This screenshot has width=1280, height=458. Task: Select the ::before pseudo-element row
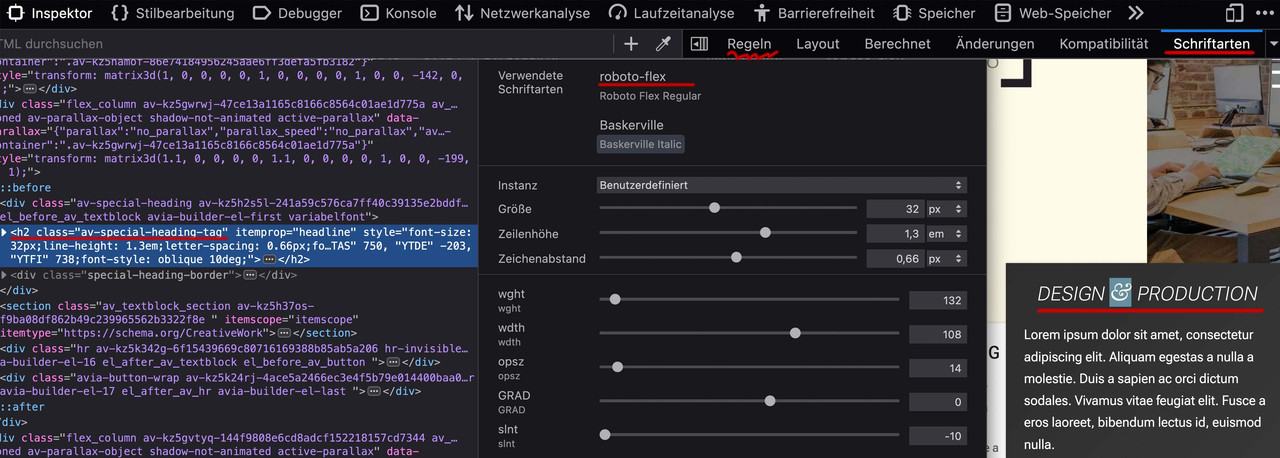(x=26, y=187)
